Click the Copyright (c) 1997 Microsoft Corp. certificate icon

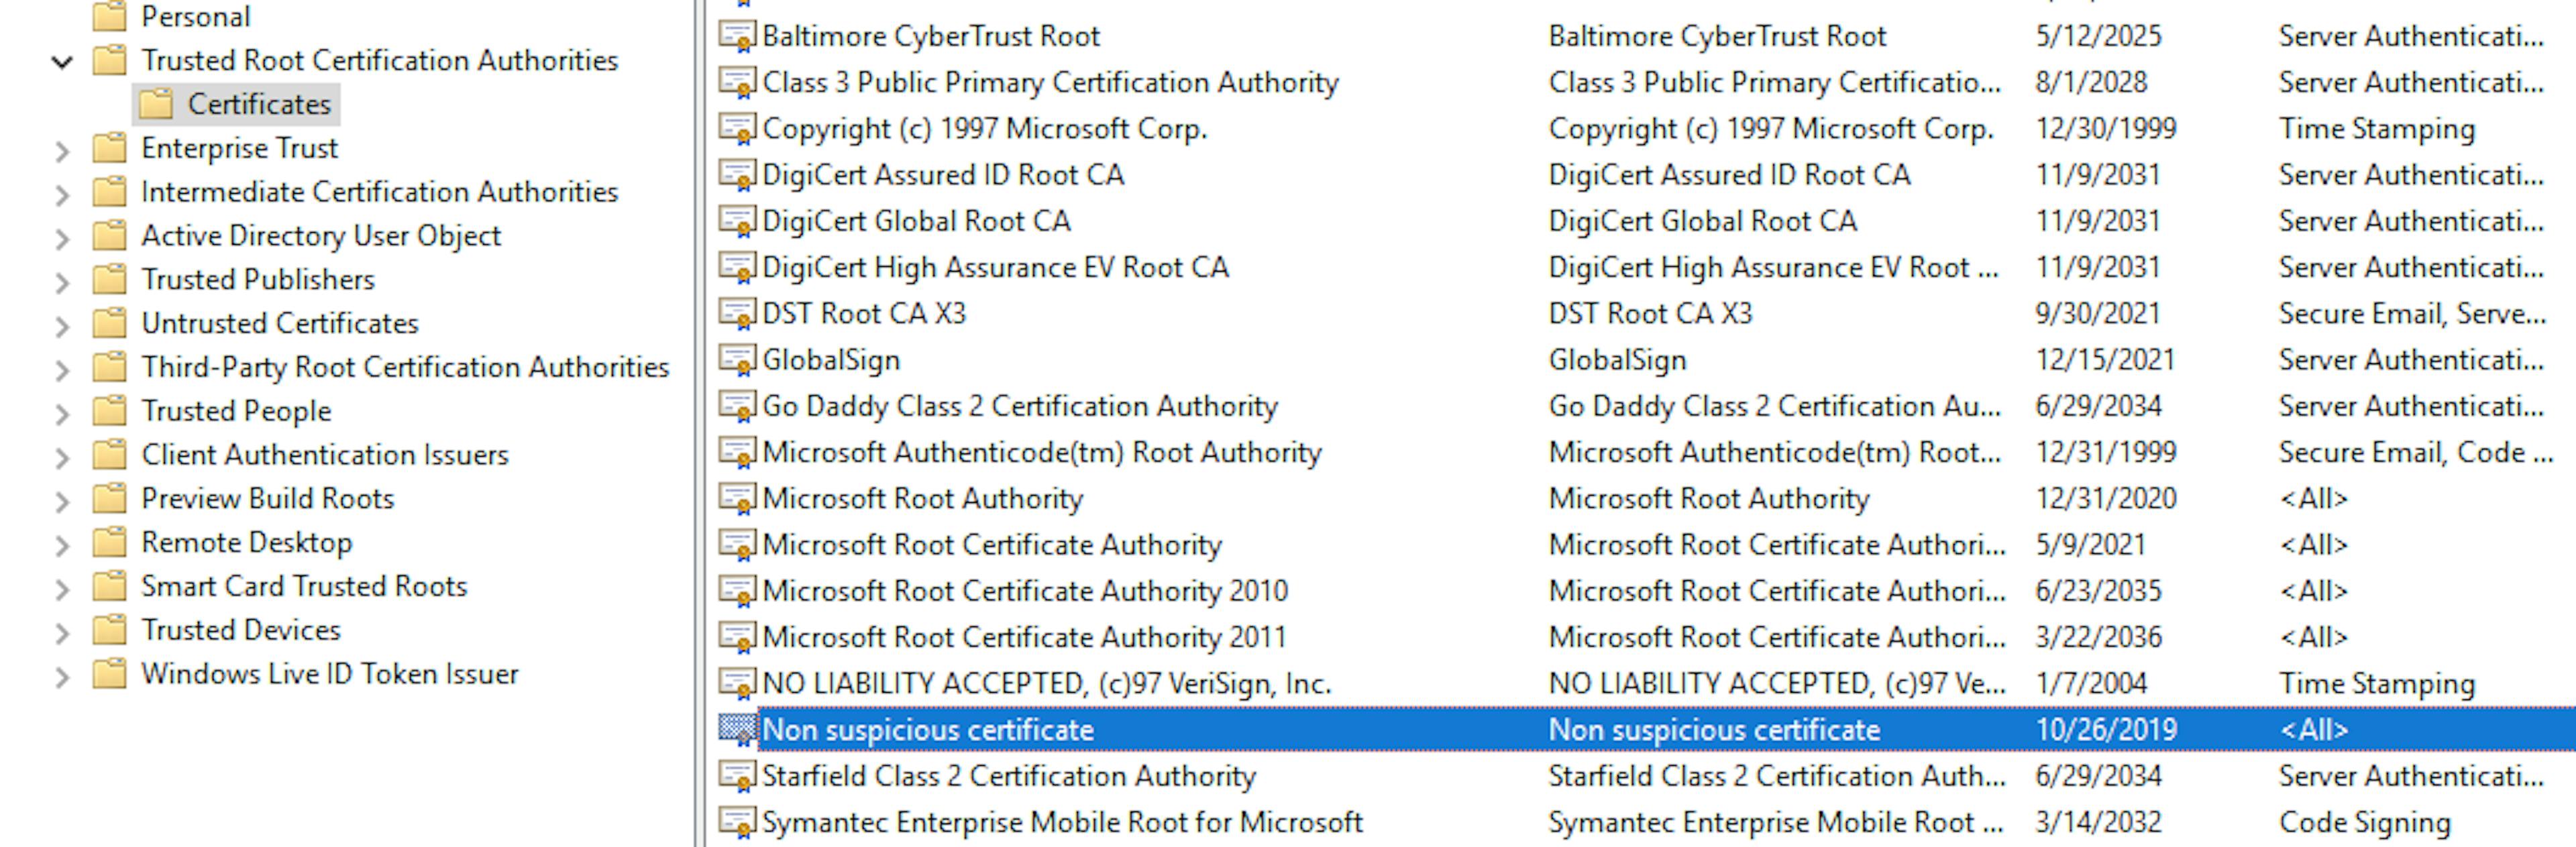tap(737, 128)
